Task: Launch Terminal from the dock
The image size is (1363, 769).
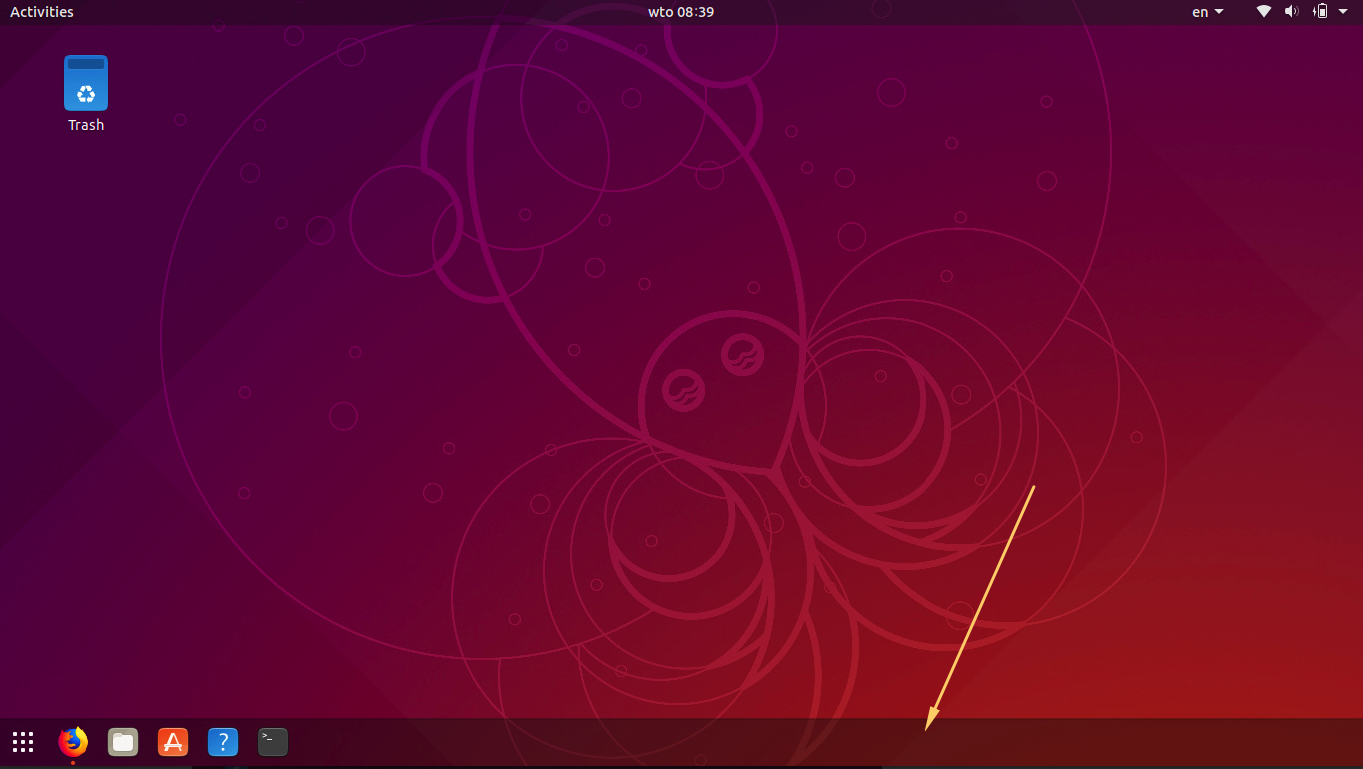Action: click(273, 742)
